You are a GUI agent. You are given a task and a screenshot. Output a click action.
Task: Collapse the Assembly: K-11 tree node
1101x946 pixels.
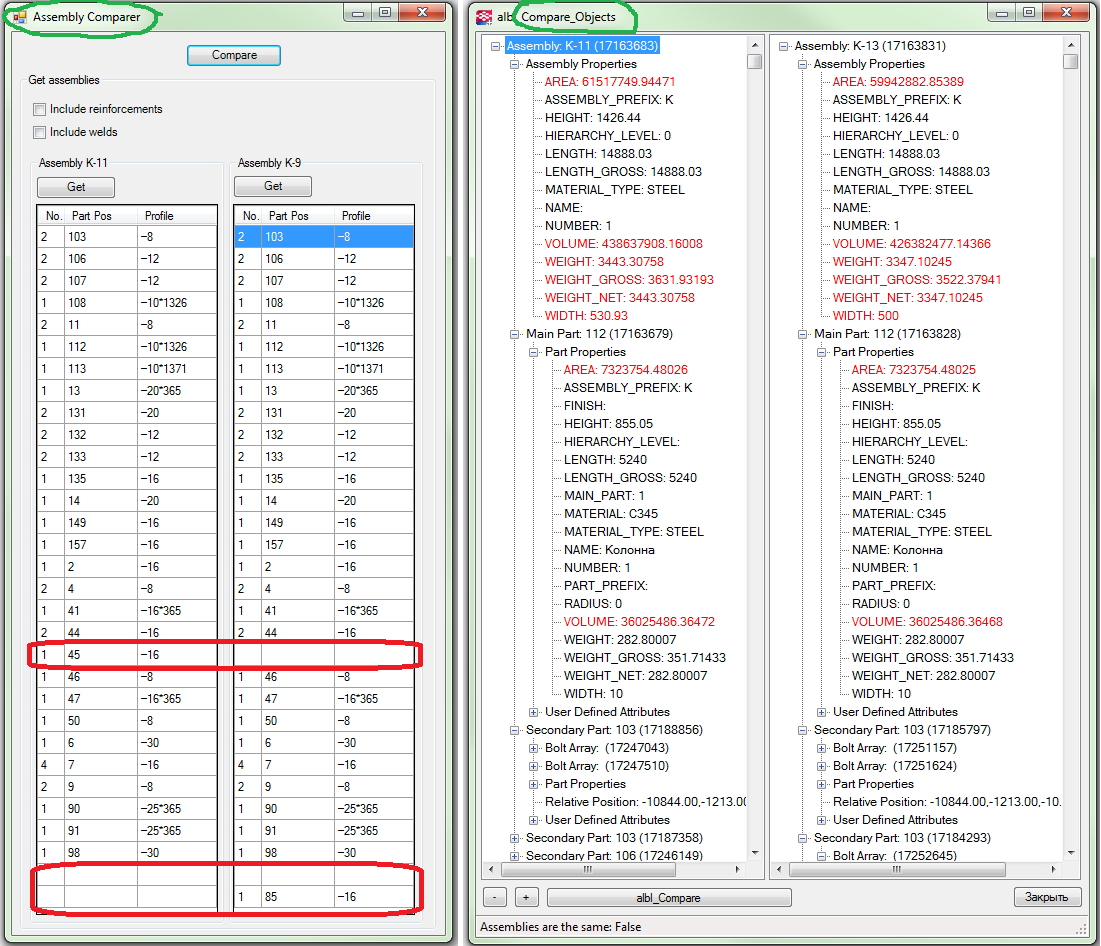click(x=495, y=46)
